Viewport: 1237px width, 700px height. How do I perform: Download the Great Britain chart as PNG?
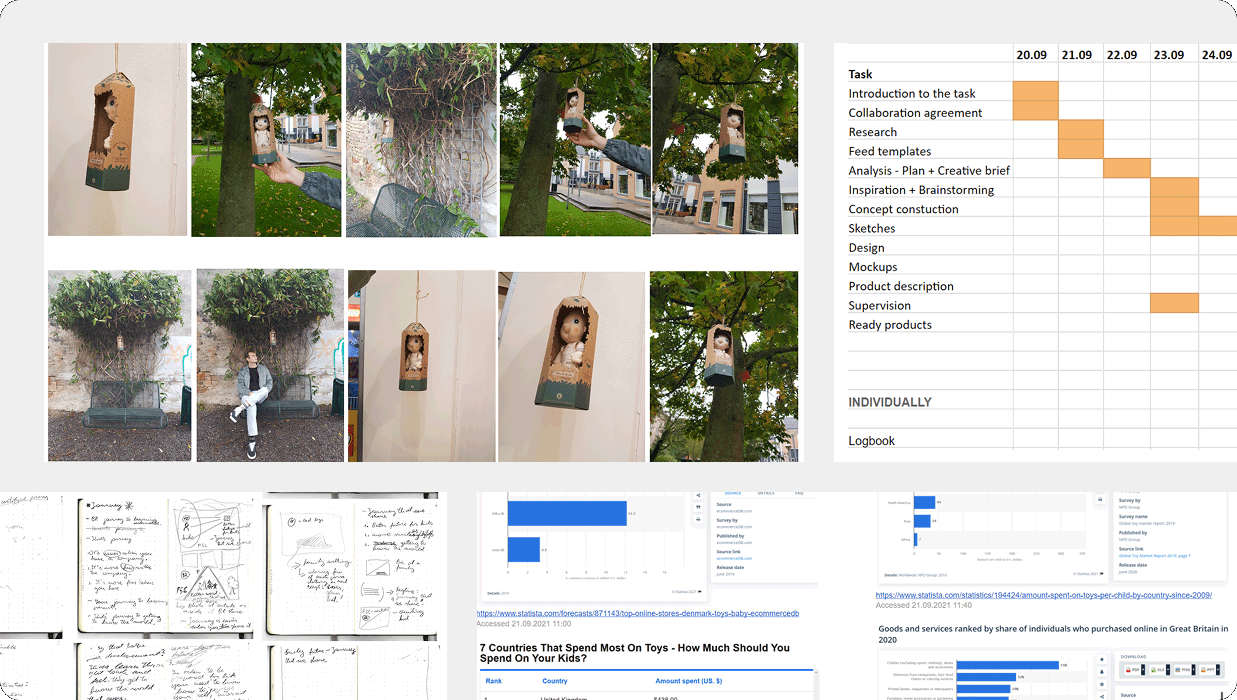pyautogui.click(x=1184, y=670)
